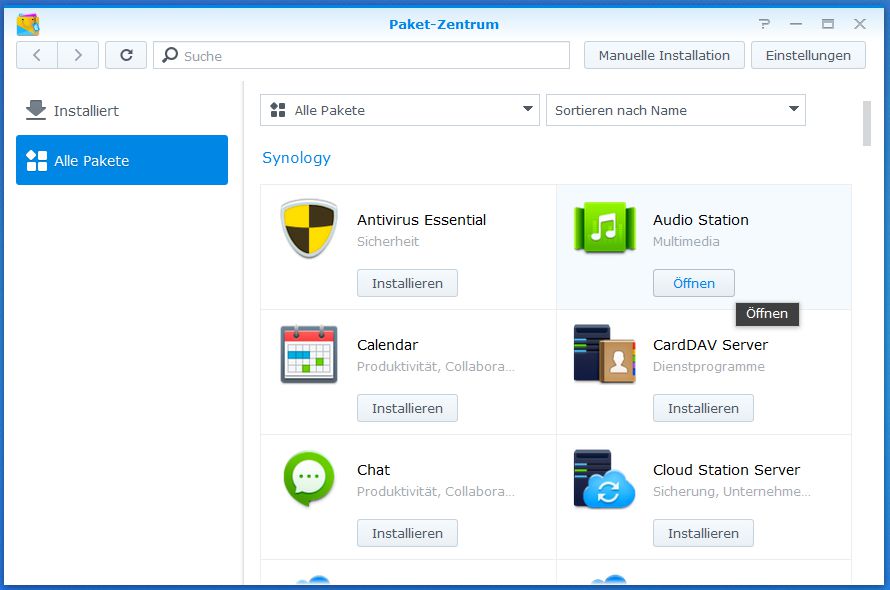Open the Alle Pakete category dropdown

(400, 110)
